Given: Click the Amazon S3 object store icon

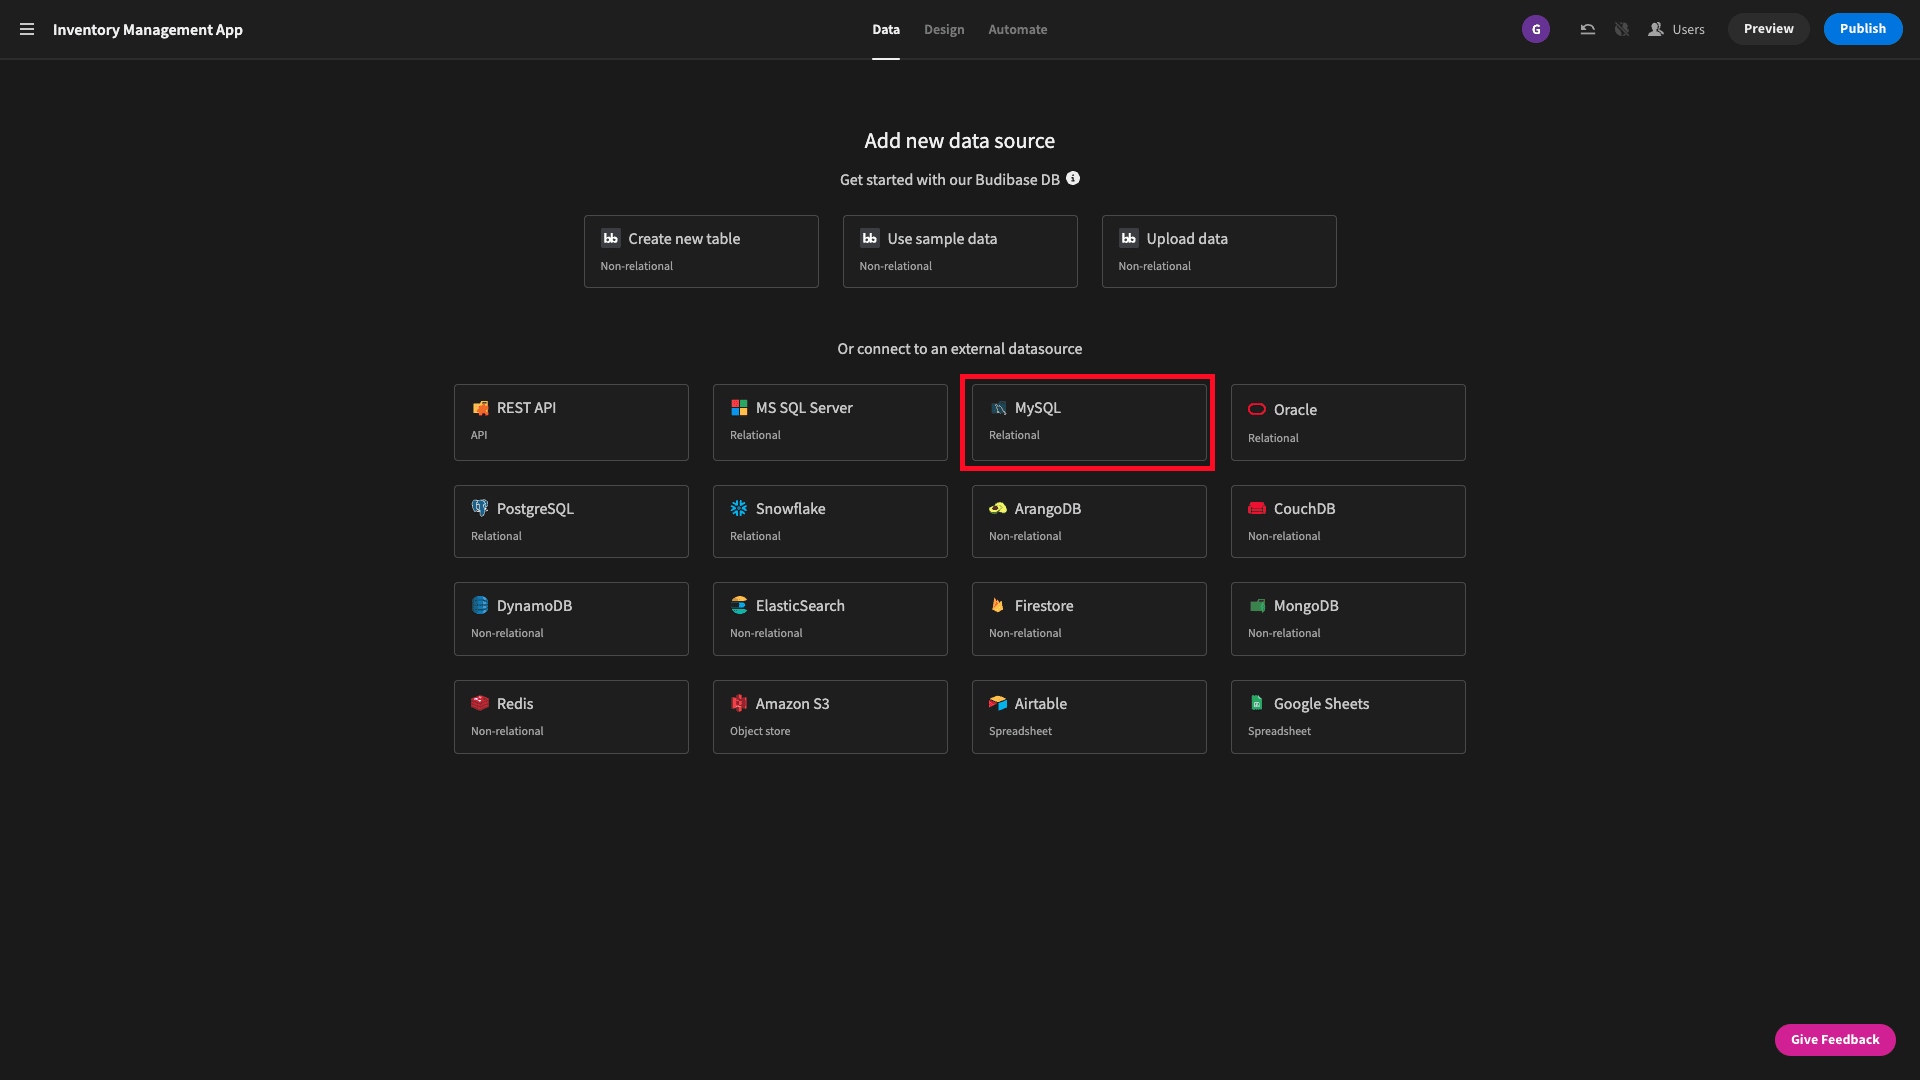Looking at the screenshot, I should pos(738,703).
